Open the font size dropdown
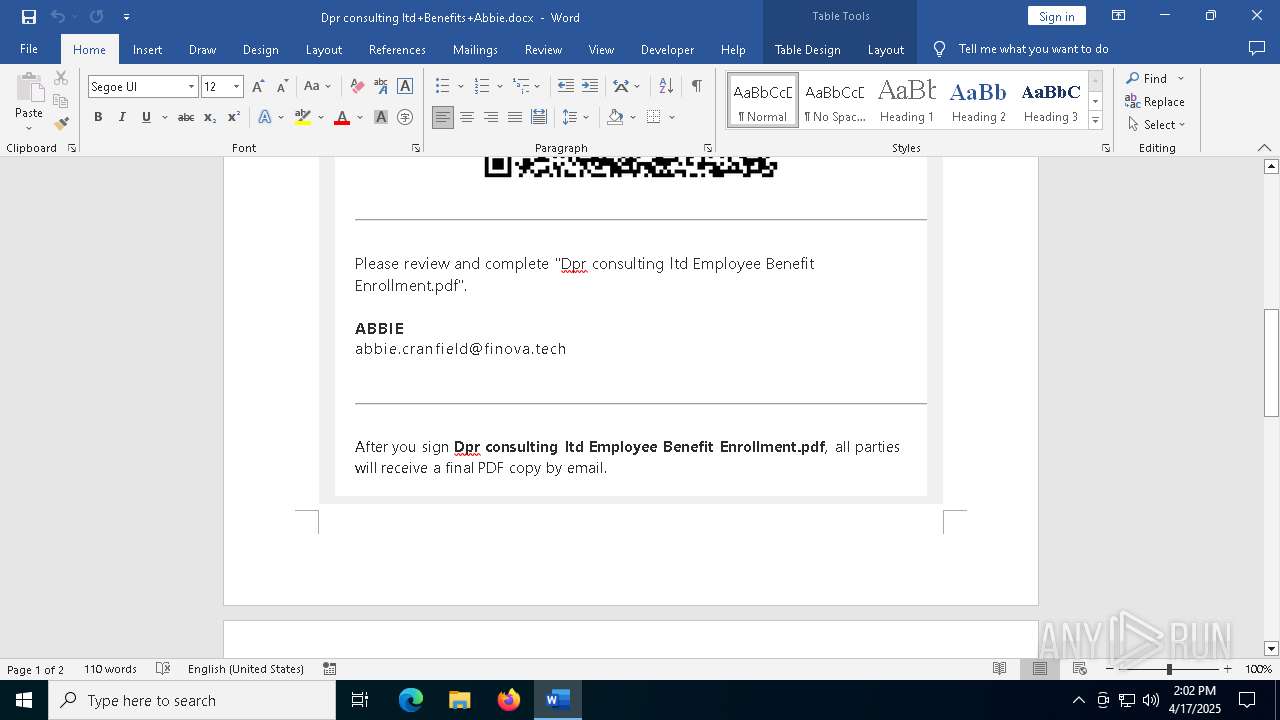The width and height of the screenshot is (1280, 720). point(236,87)
